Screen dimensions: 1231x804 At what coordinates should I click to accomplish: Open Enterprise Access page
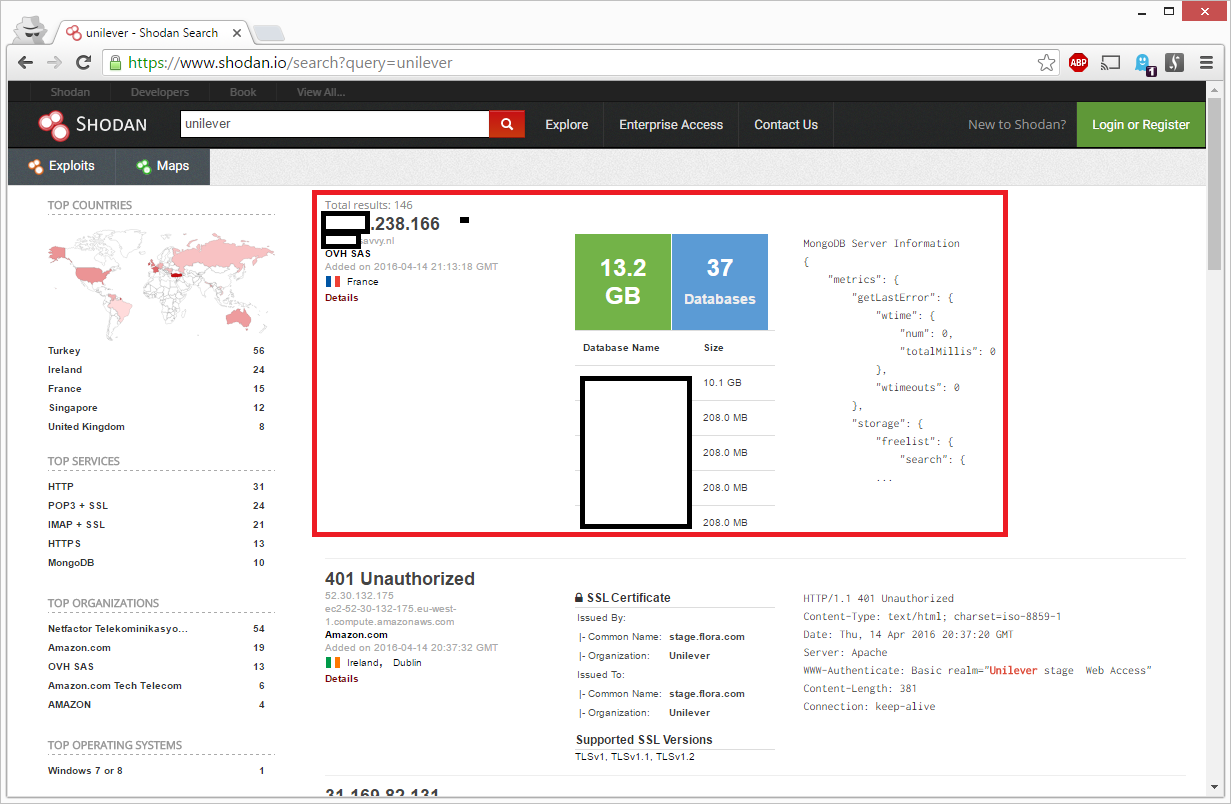pyautogui.click(x=671, y=125)
